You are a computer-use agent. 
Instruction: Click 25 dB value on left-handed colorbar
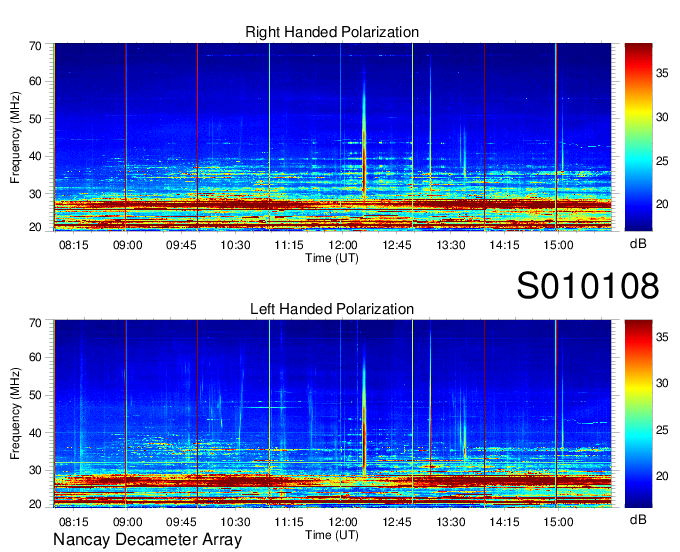pyautogui.click(x=662, y=430)
